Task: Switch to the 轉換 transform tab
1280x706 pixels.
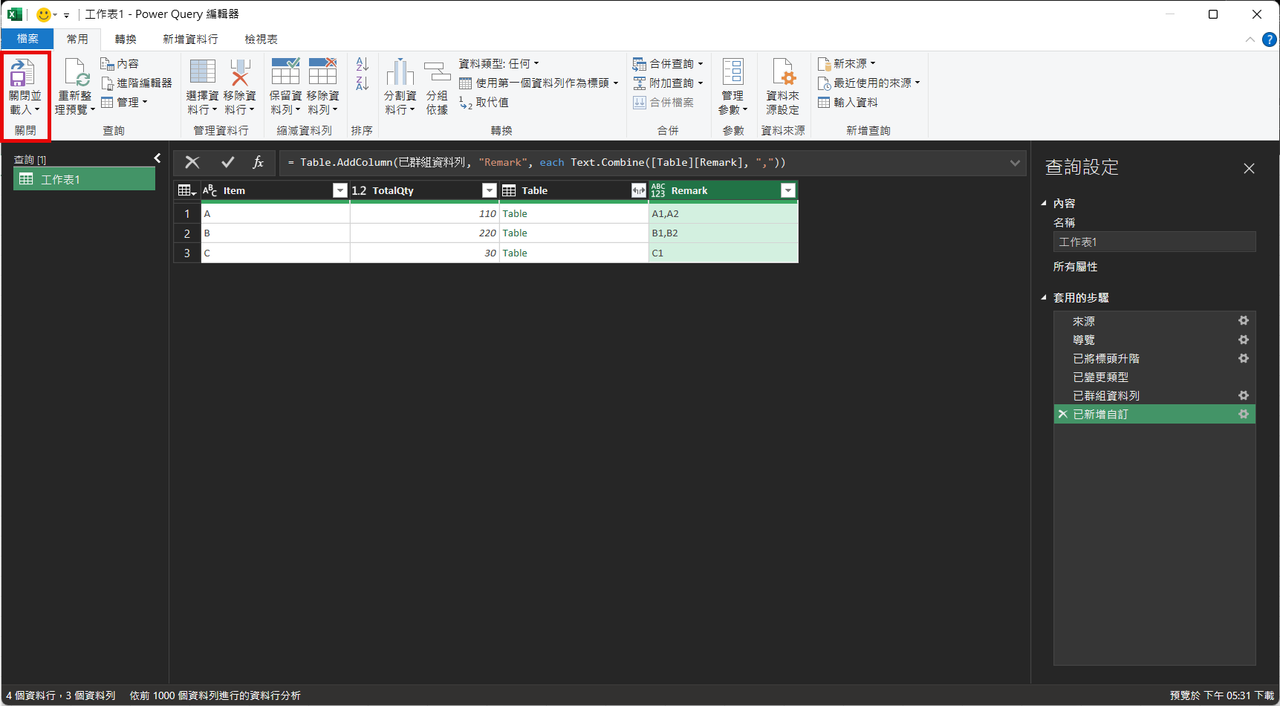Action: (125, 39)
